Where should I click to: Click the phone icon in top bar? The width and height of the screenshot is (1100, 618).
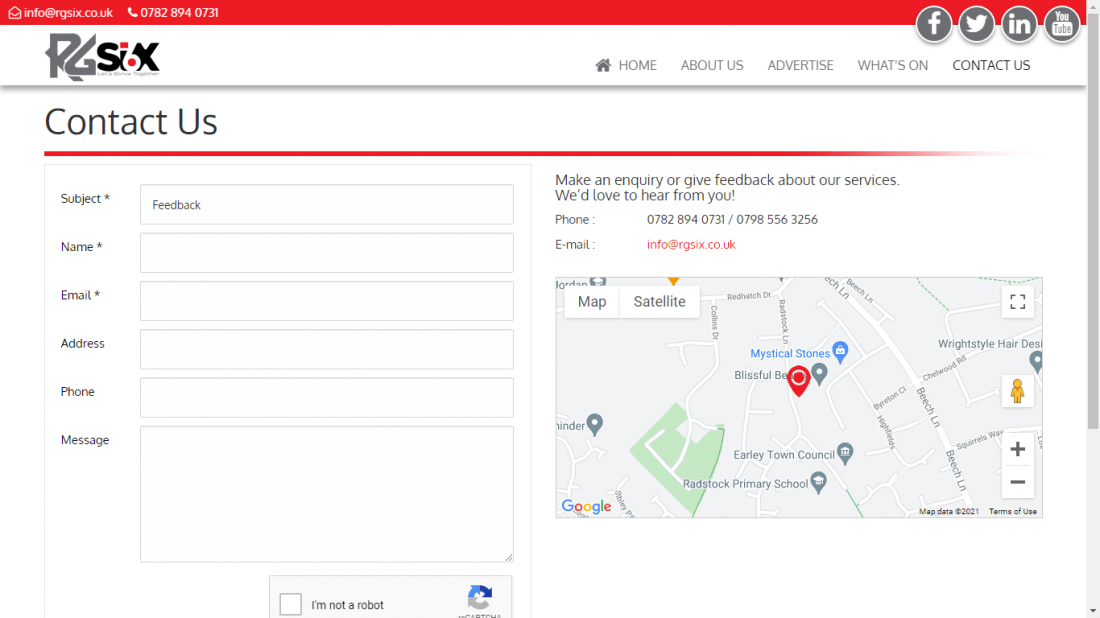coord(133,13)
